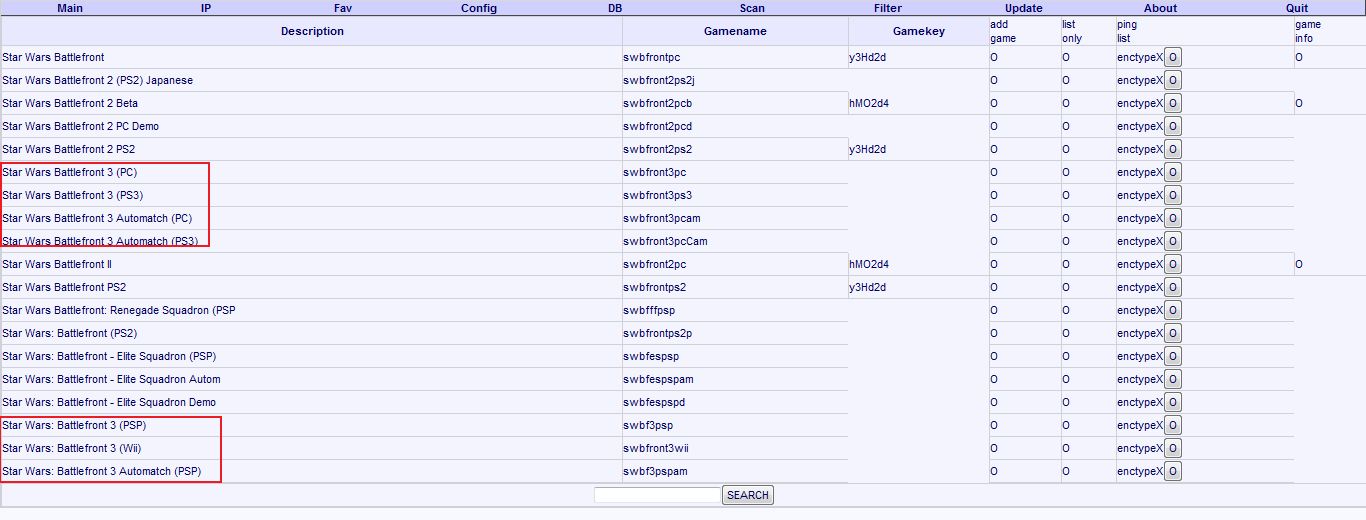Viewport: 1366px width, 520px height.
Task: Open the IP menu item
Action: click(x=206, y=8)
